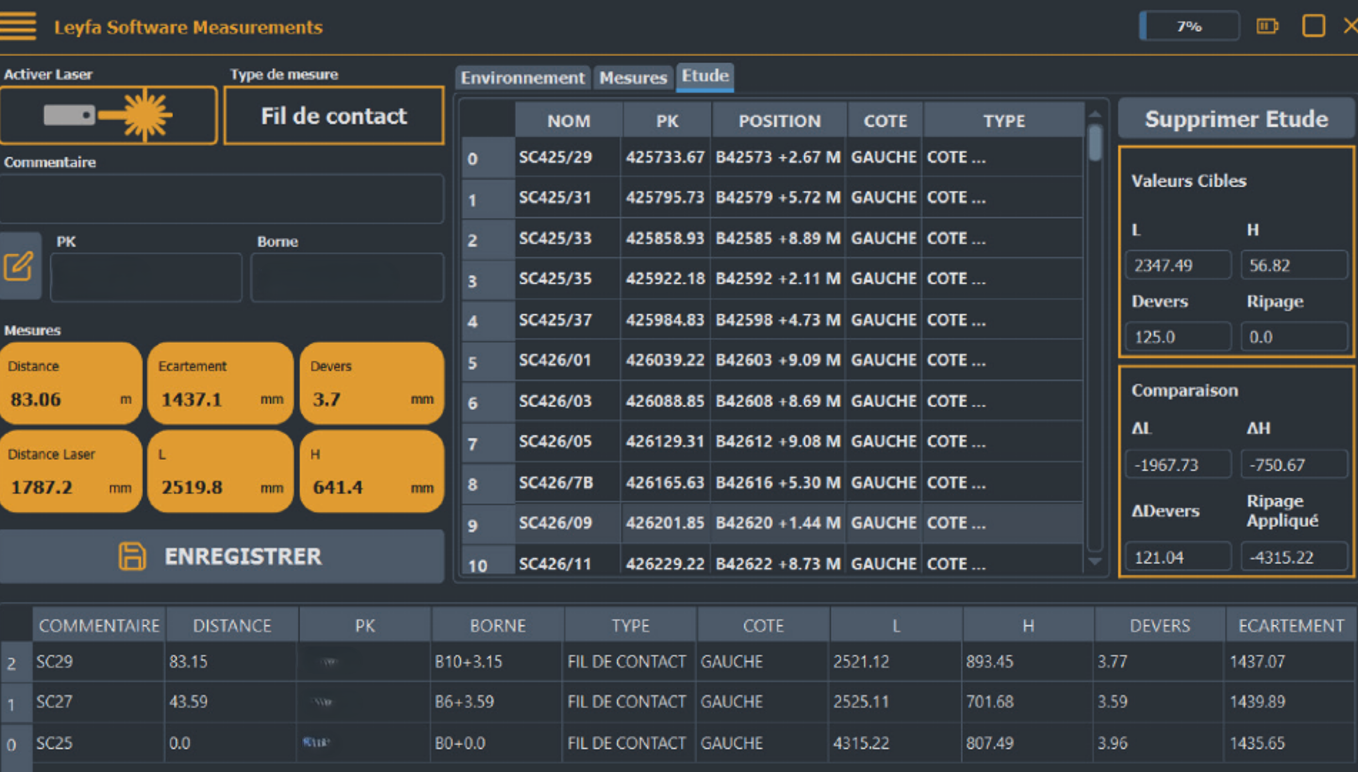Select Fil de contact measurement type

click(334, 115)
